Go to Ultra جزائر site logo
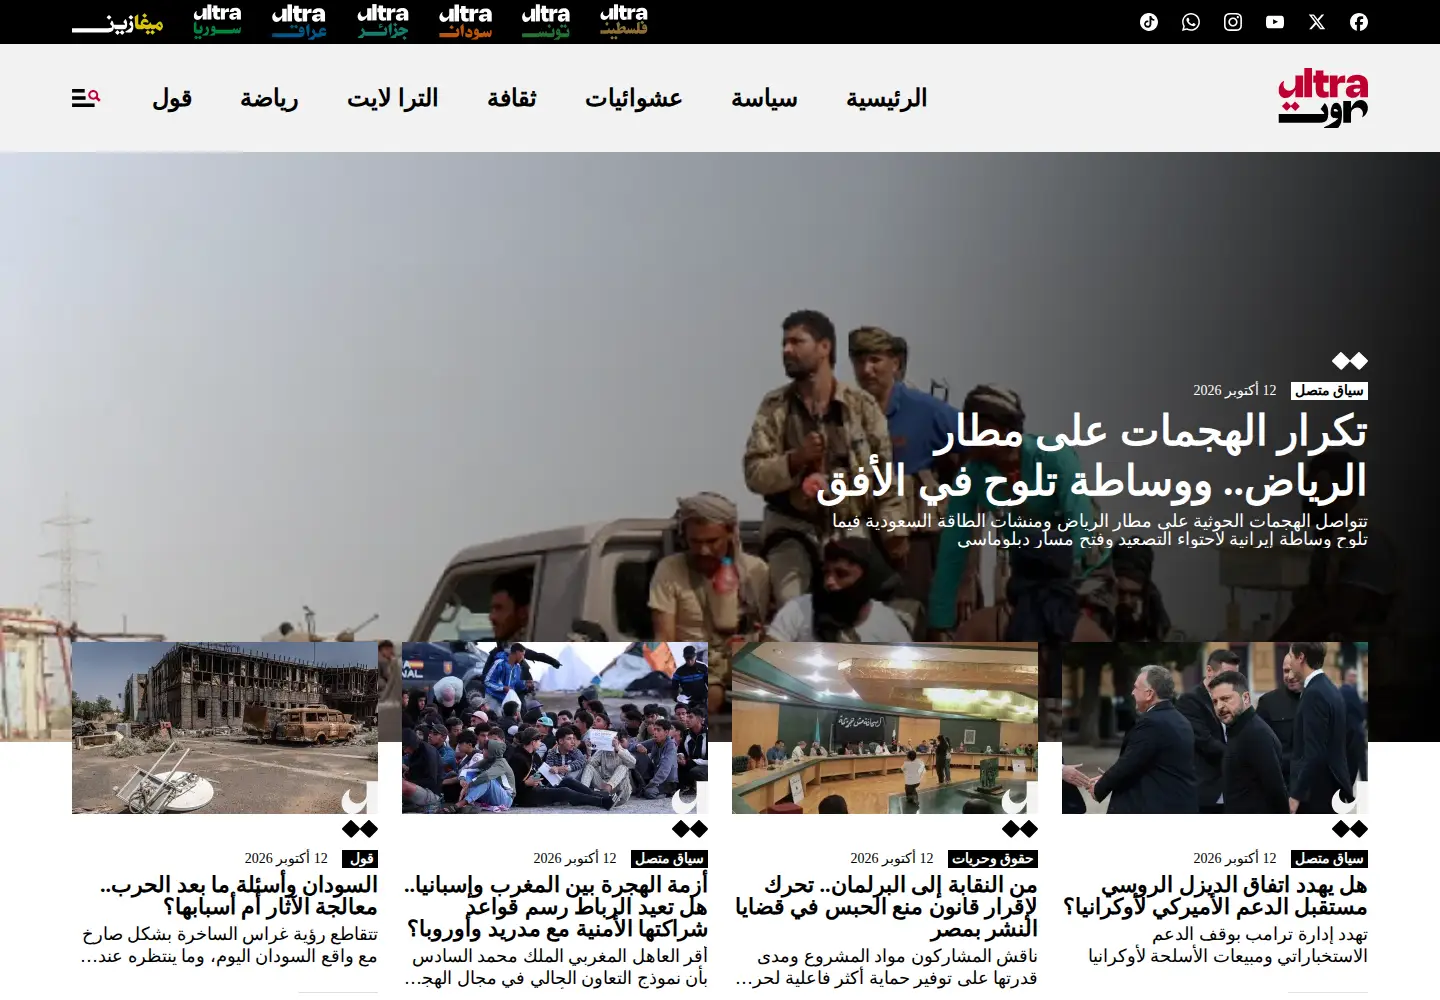The width and height of the screenshot is (1440, 1000). (383, 21)
